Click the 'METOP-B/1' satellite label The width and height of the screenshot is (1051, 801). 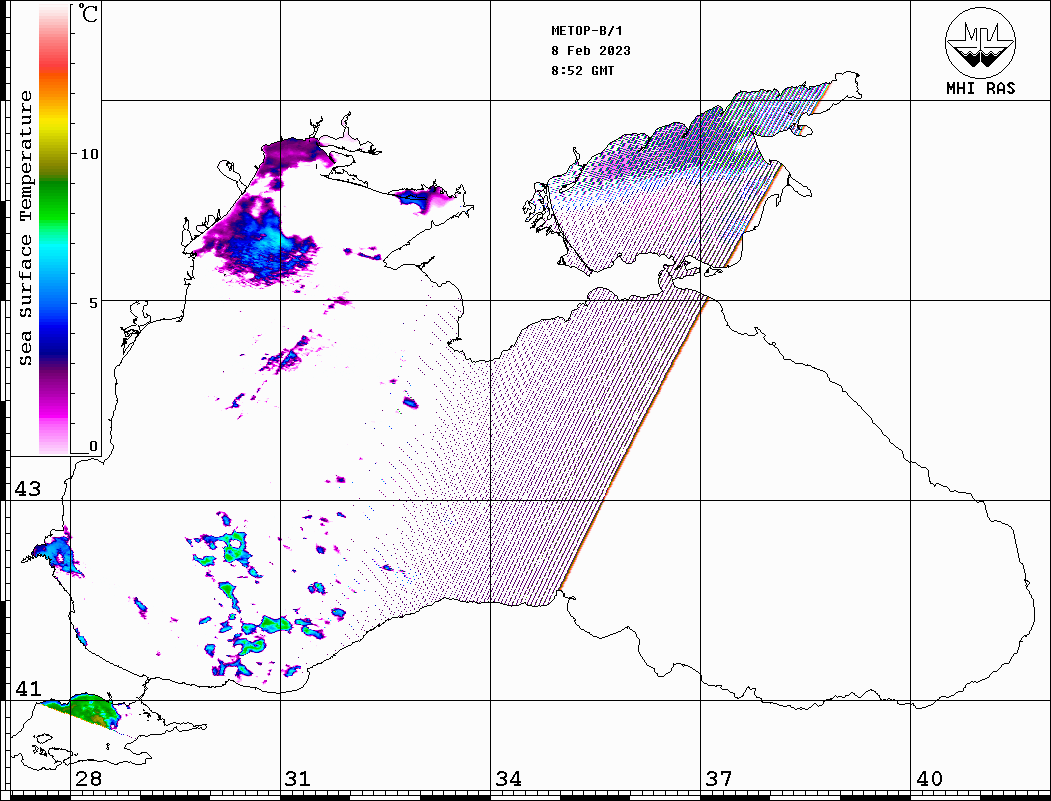click(587, 31)
